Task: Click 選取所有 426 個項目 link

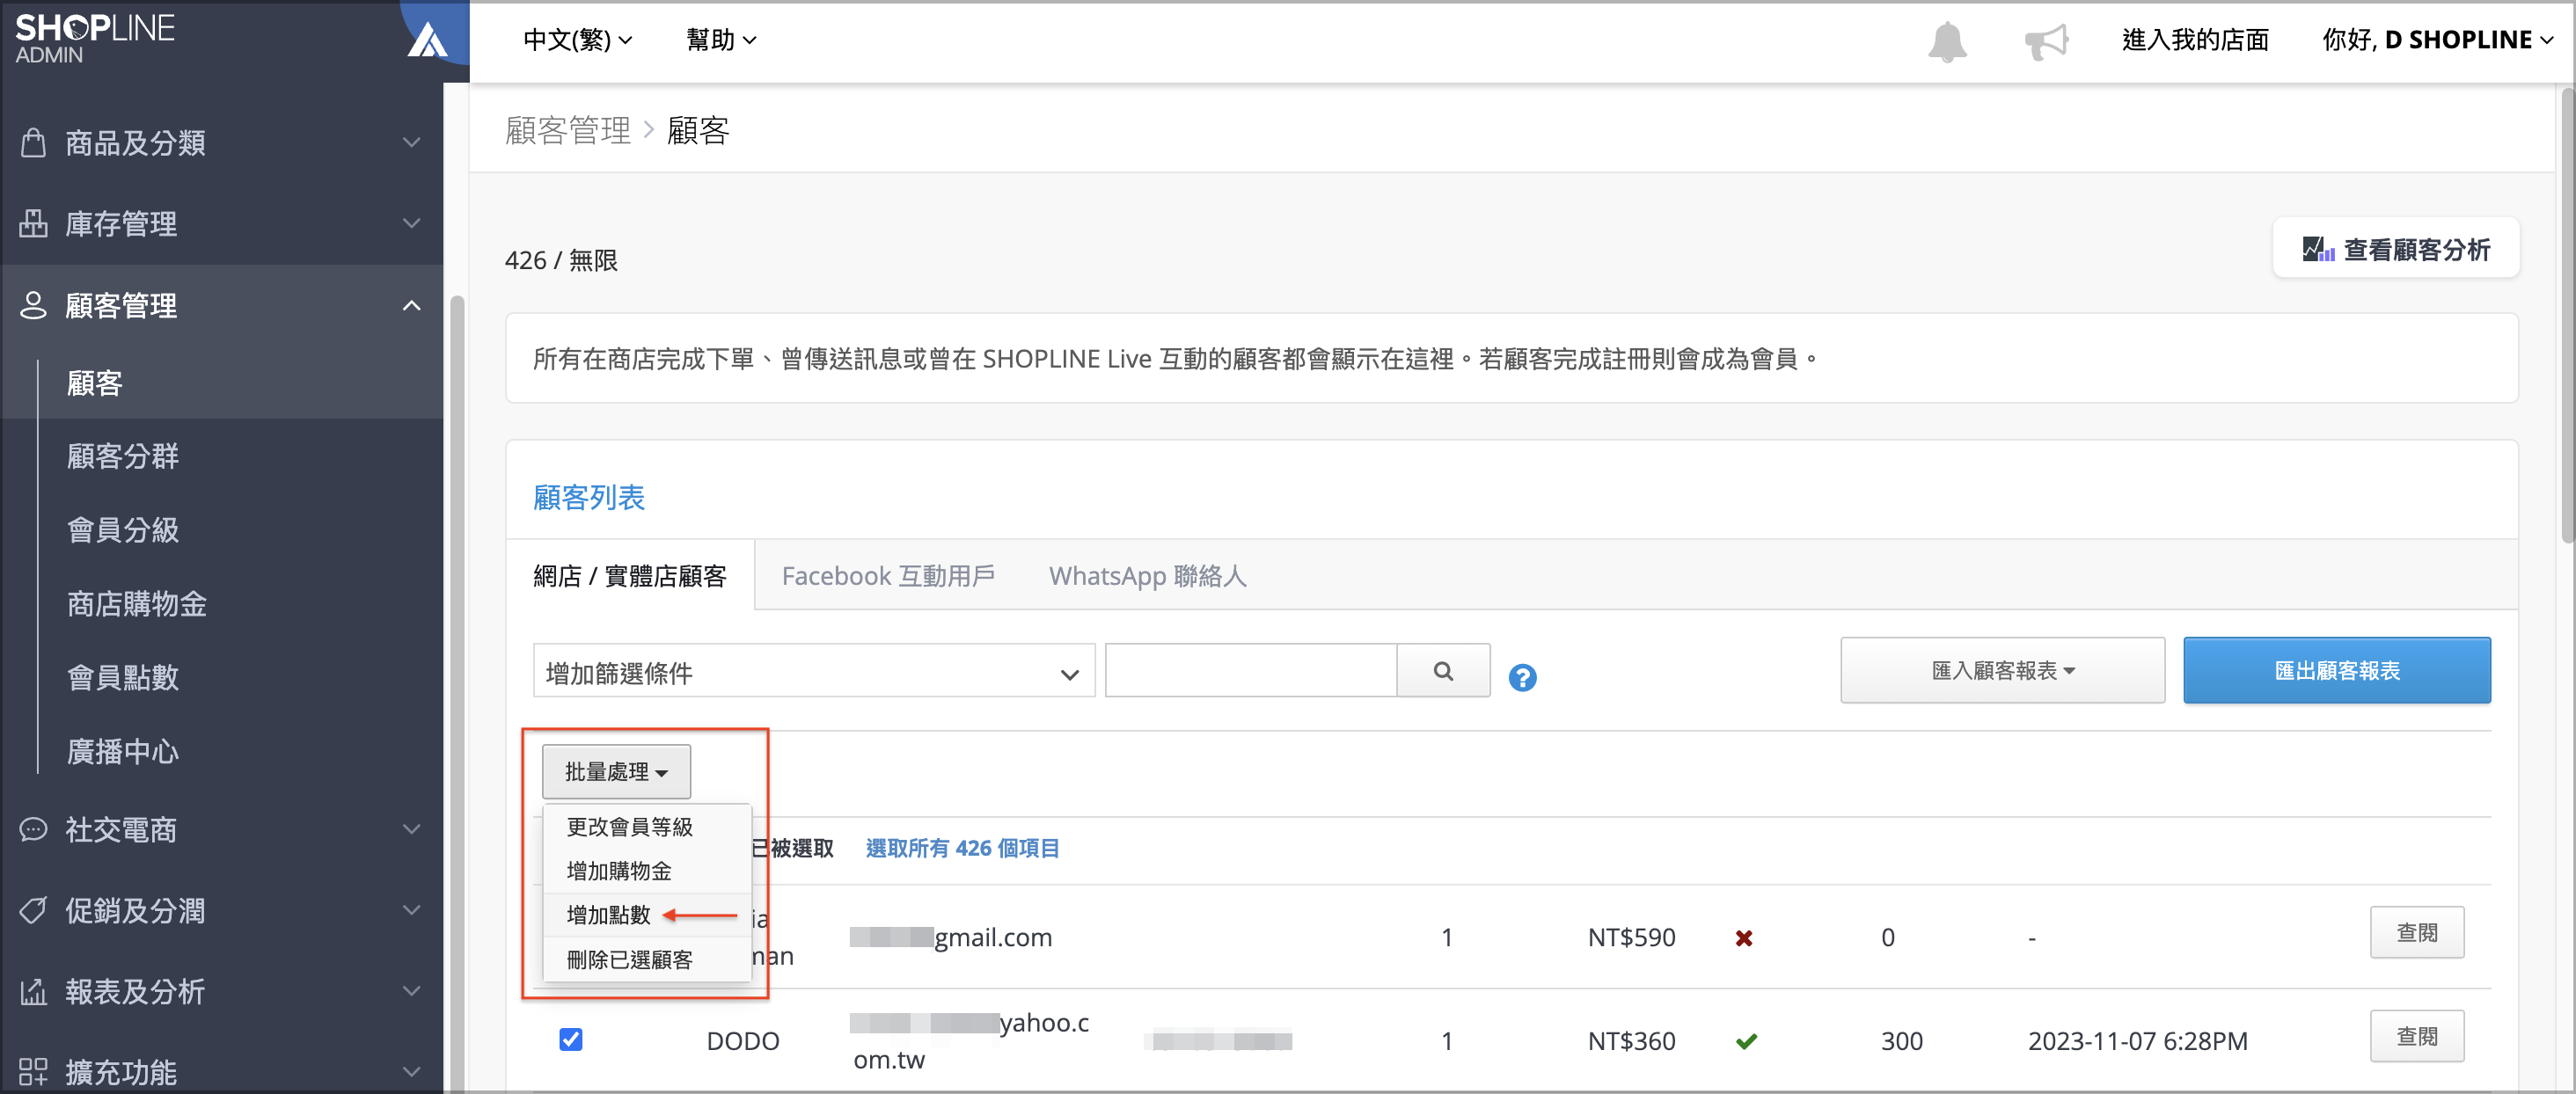Action: pyautogui.click(x=962, y=848)
